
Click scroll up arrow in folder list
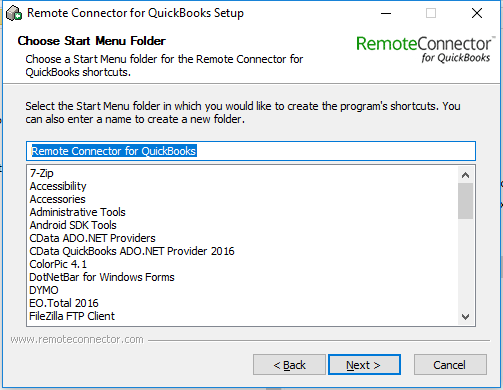[466, 175]
